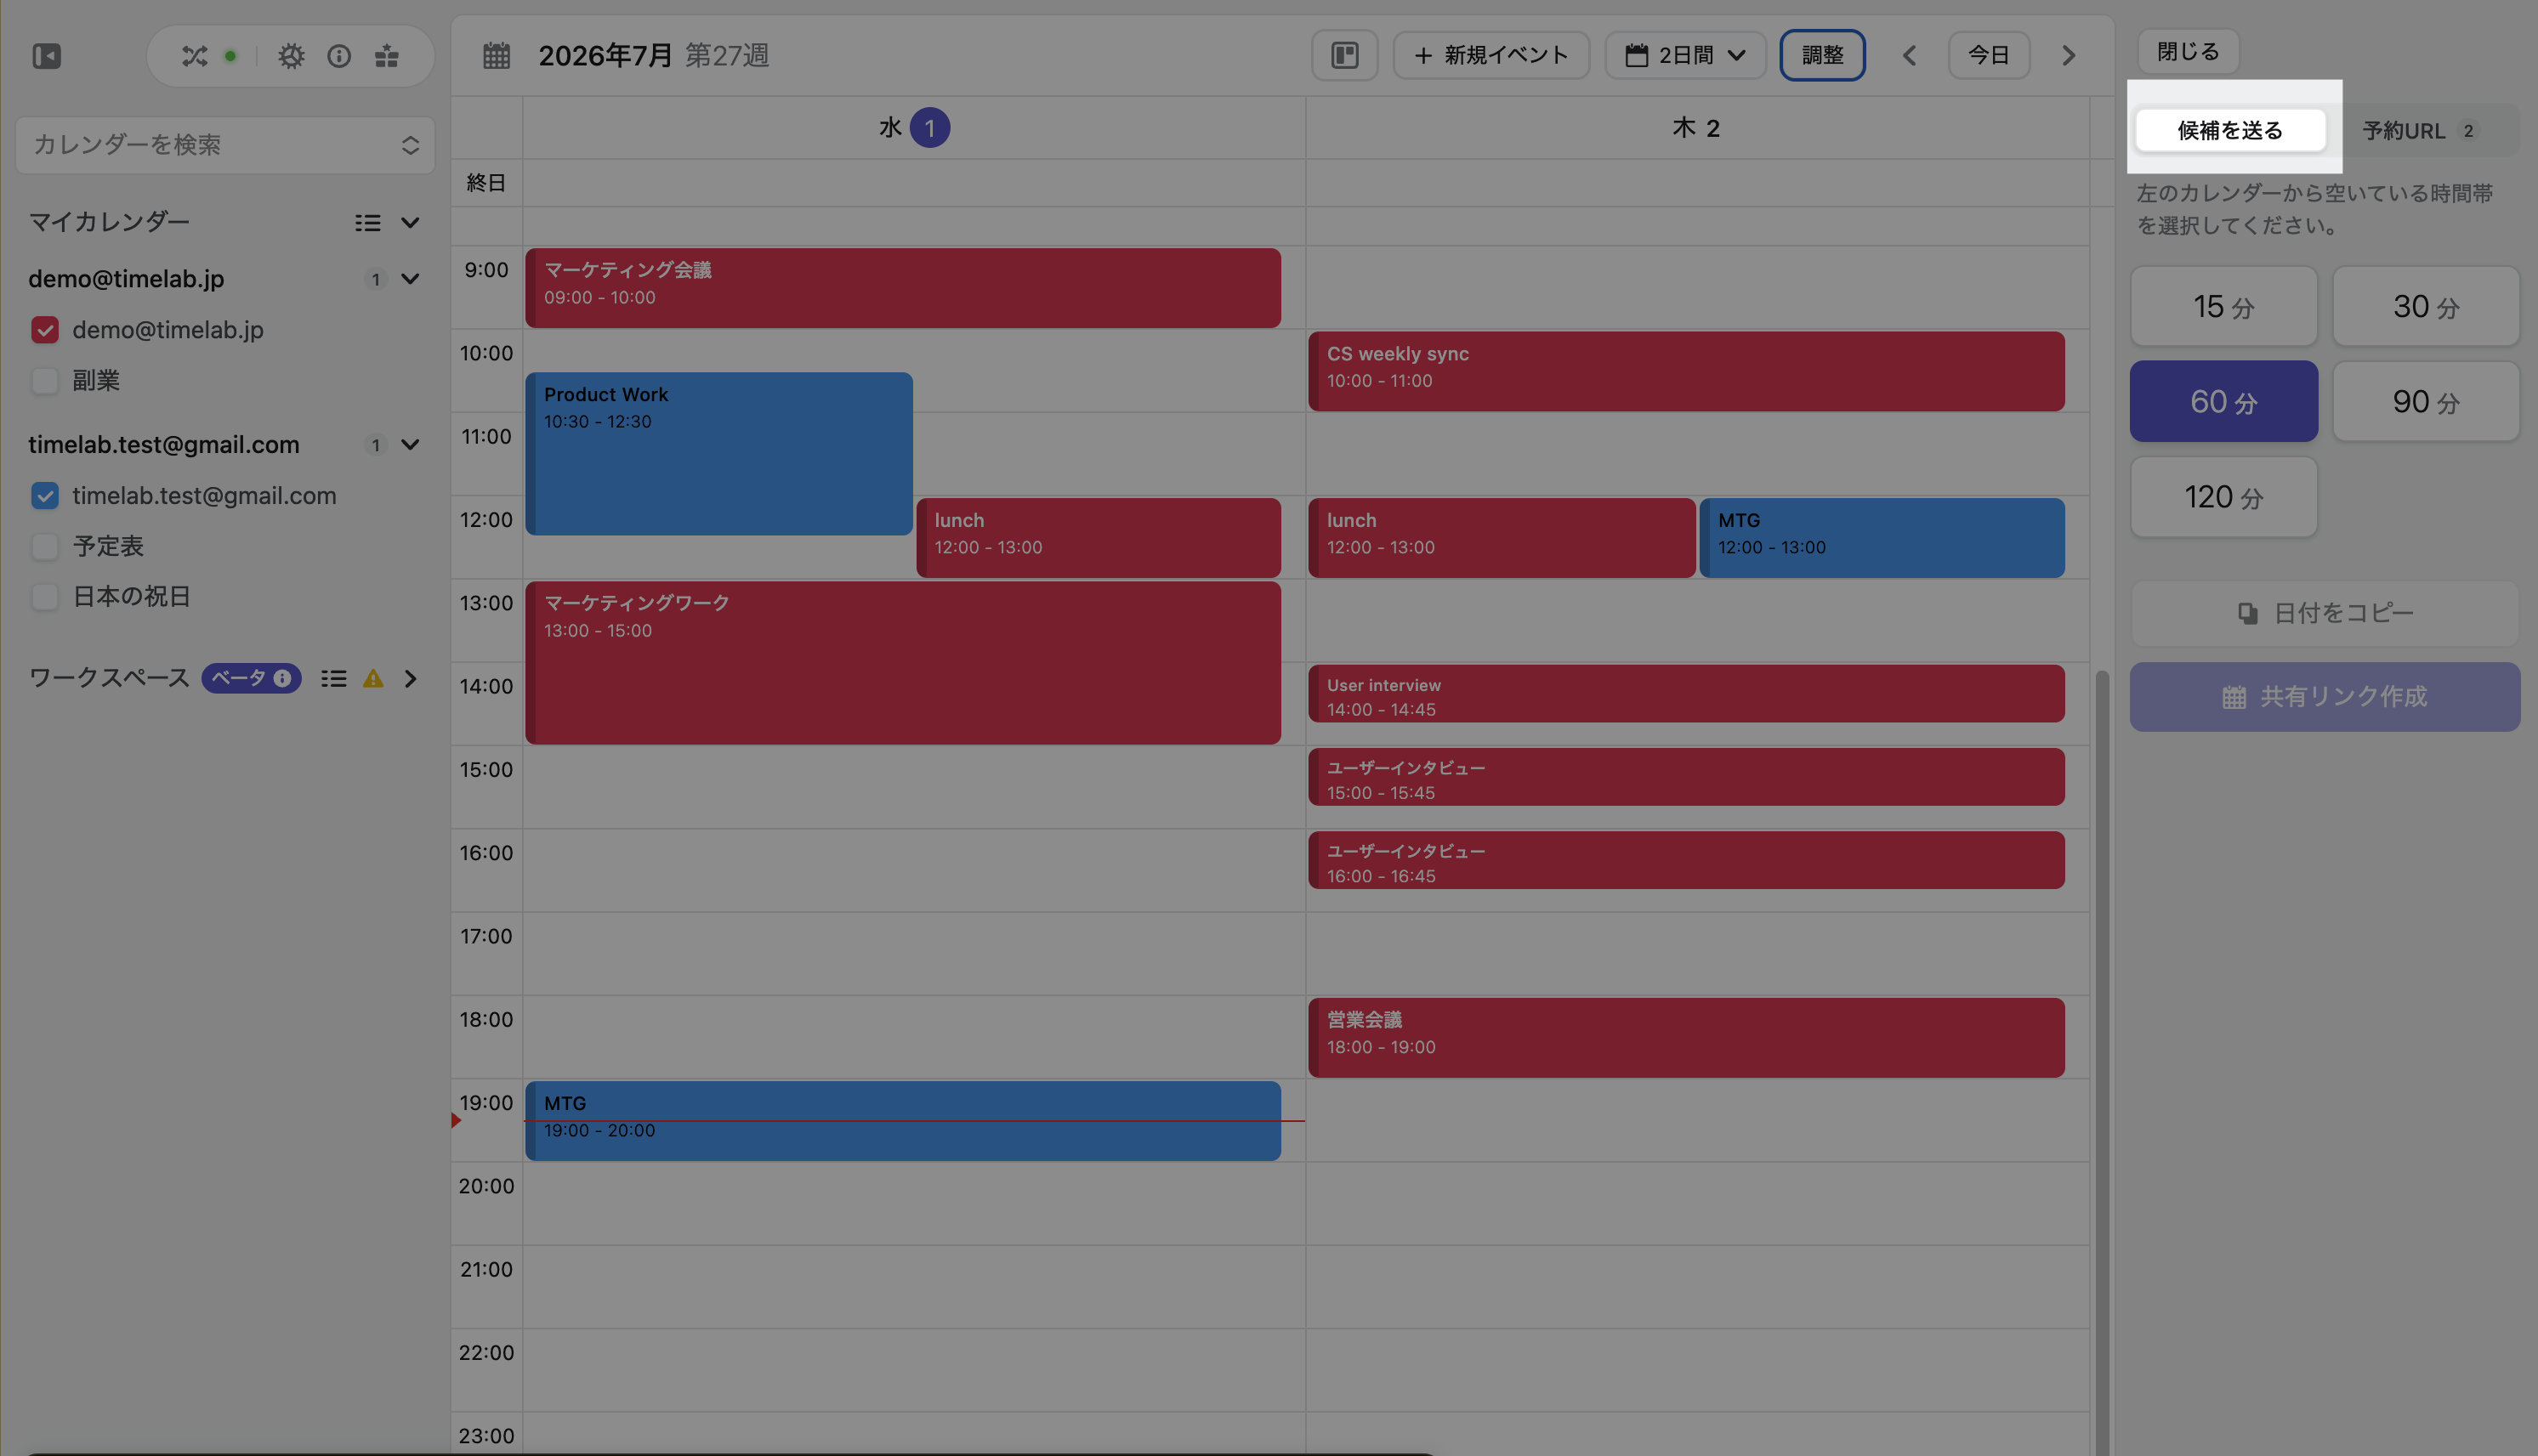Open the 営業会議 event
This screenshot has width=2538, height=1456.
(x=1686, y=1038)
